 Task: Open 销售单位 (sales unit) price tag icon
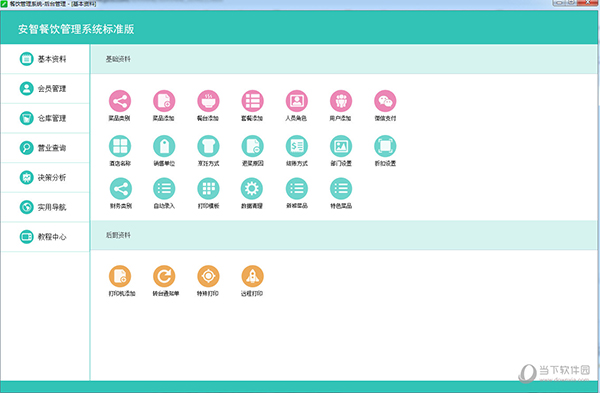pyautogui.click(x=164, y=146)
